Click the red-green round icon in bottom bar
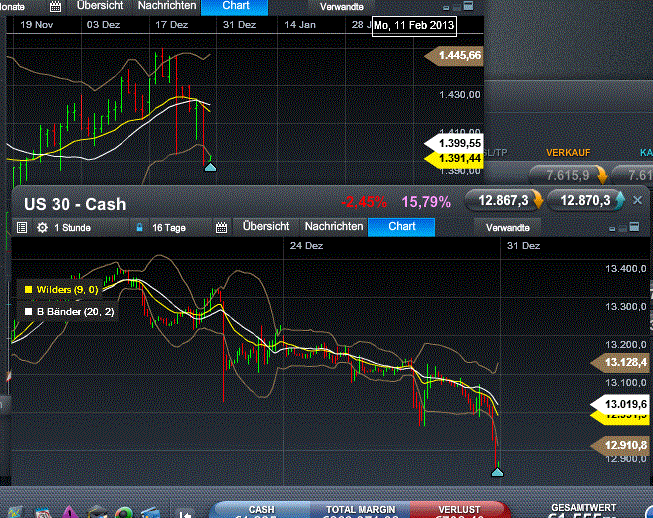Image resolution: width=653 pixels, height=518 pixels. (124, 513)
